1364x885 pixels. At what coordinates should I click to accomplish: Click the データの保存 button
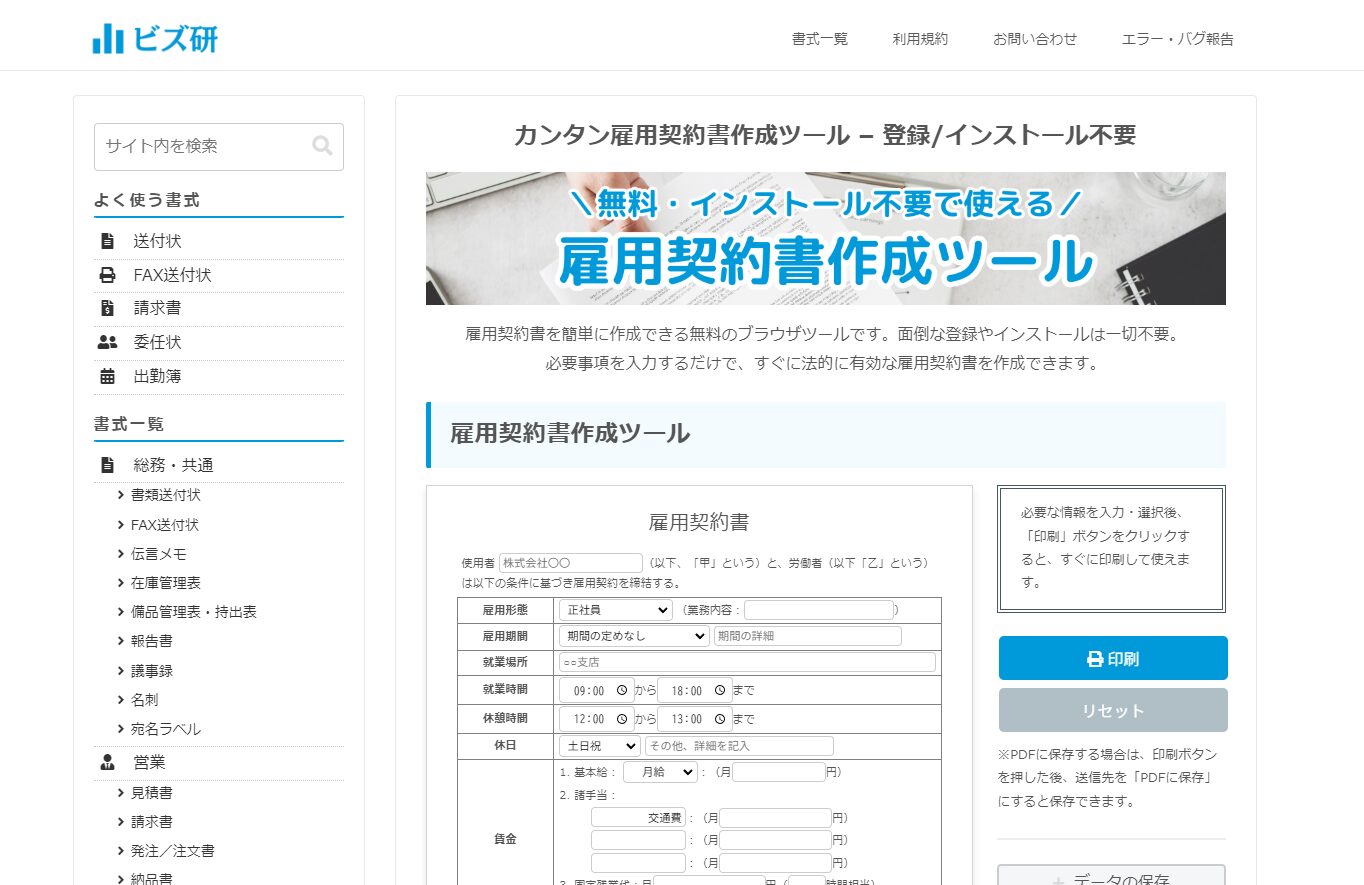tap(1111, 875)
